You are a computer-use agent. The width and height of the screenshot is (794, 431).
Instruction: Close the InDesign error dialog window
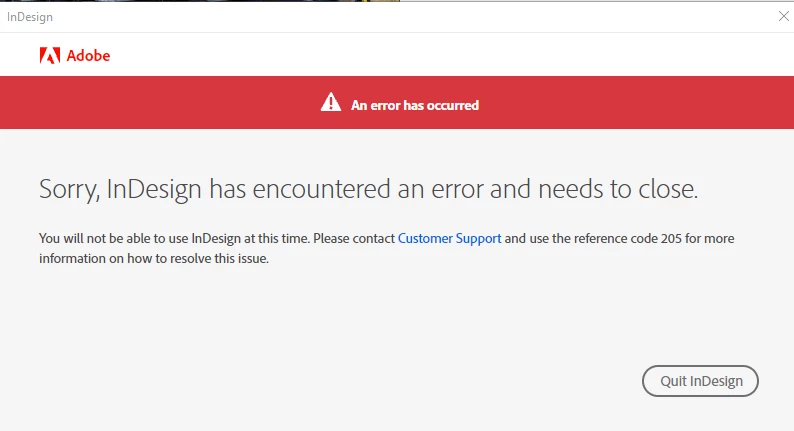(783, 16)
